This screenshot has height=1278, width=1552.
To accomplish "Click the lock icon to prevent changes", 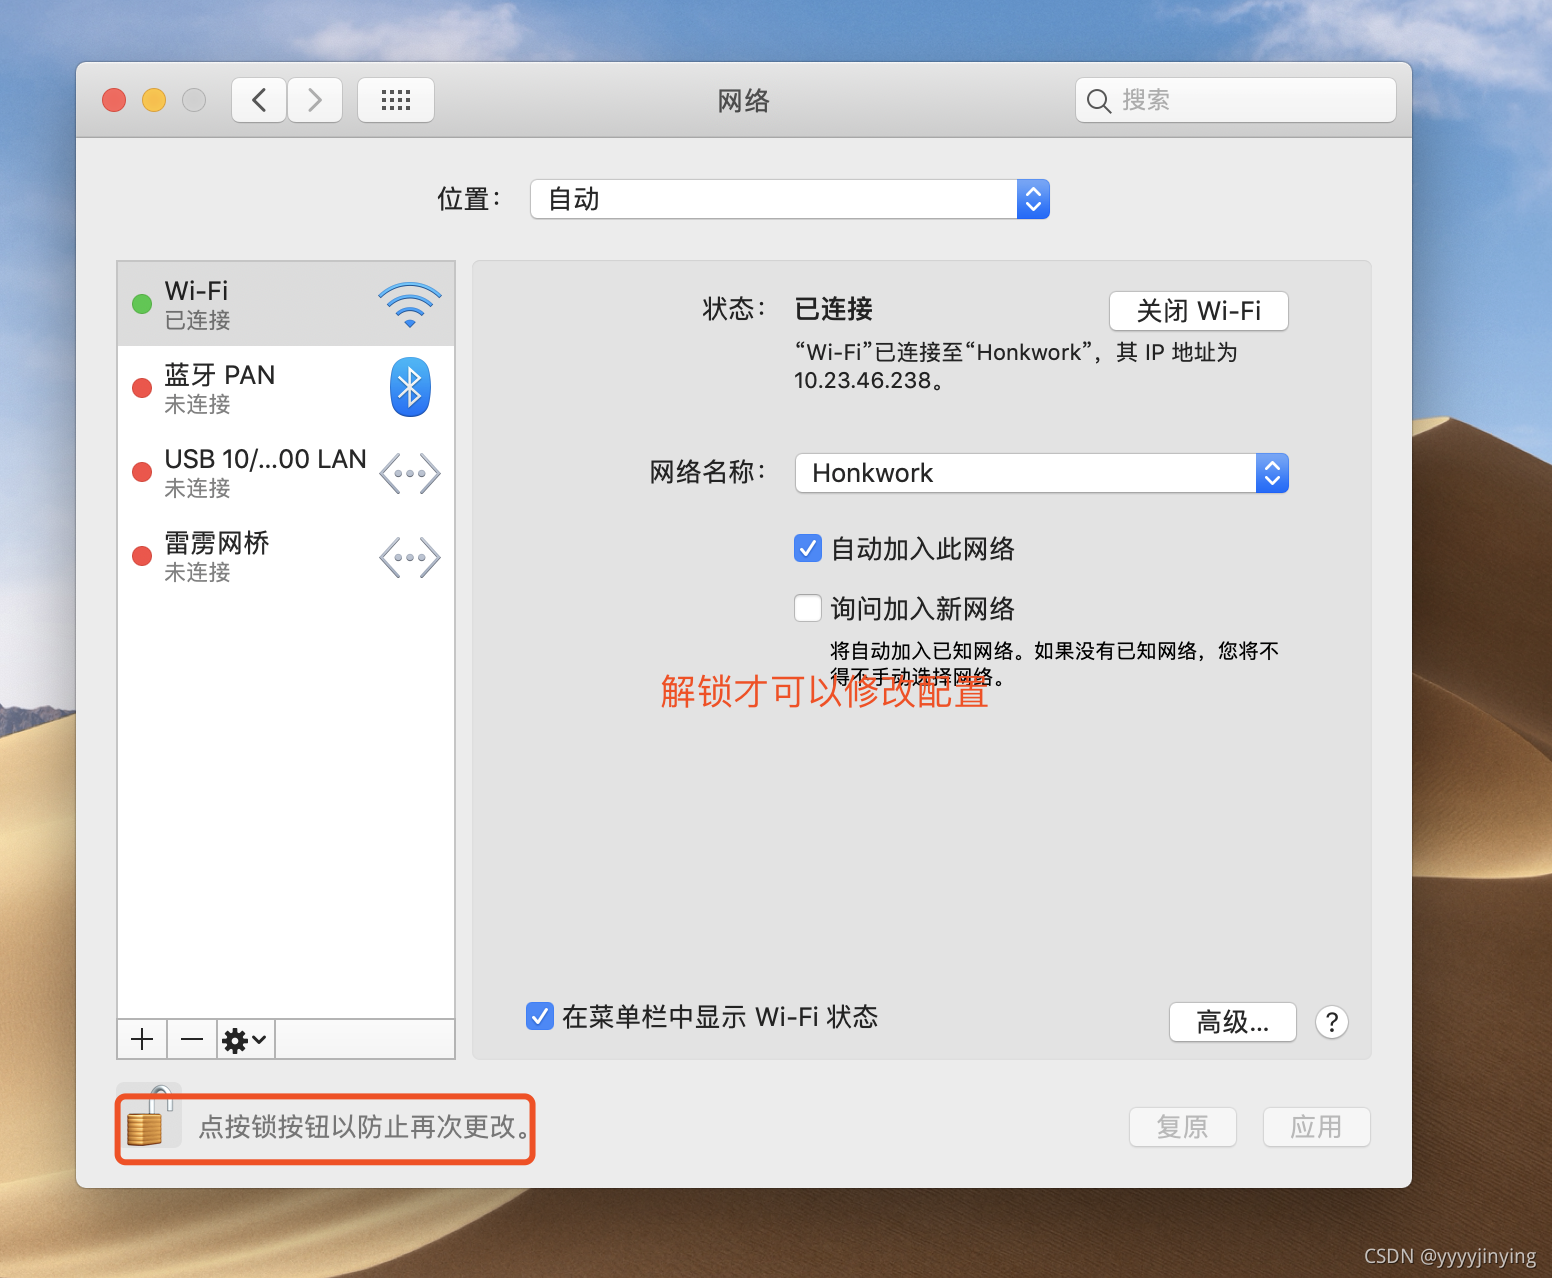I will (148, 1117).
